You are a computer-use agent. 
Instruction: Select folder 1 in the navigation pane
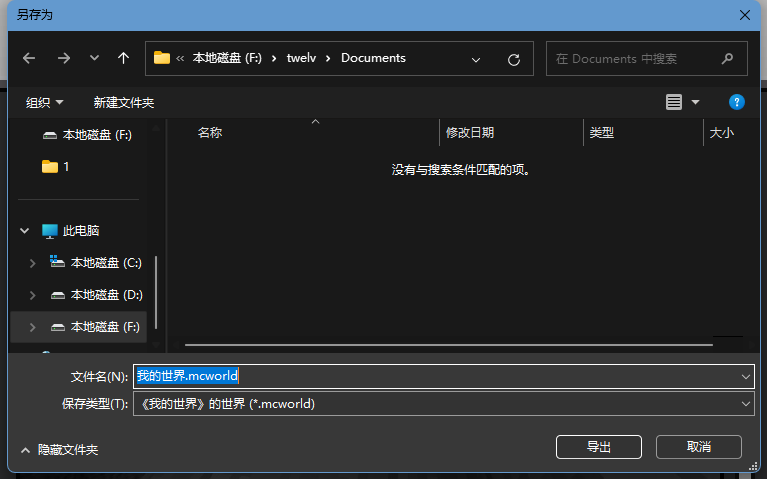[55, 167]
